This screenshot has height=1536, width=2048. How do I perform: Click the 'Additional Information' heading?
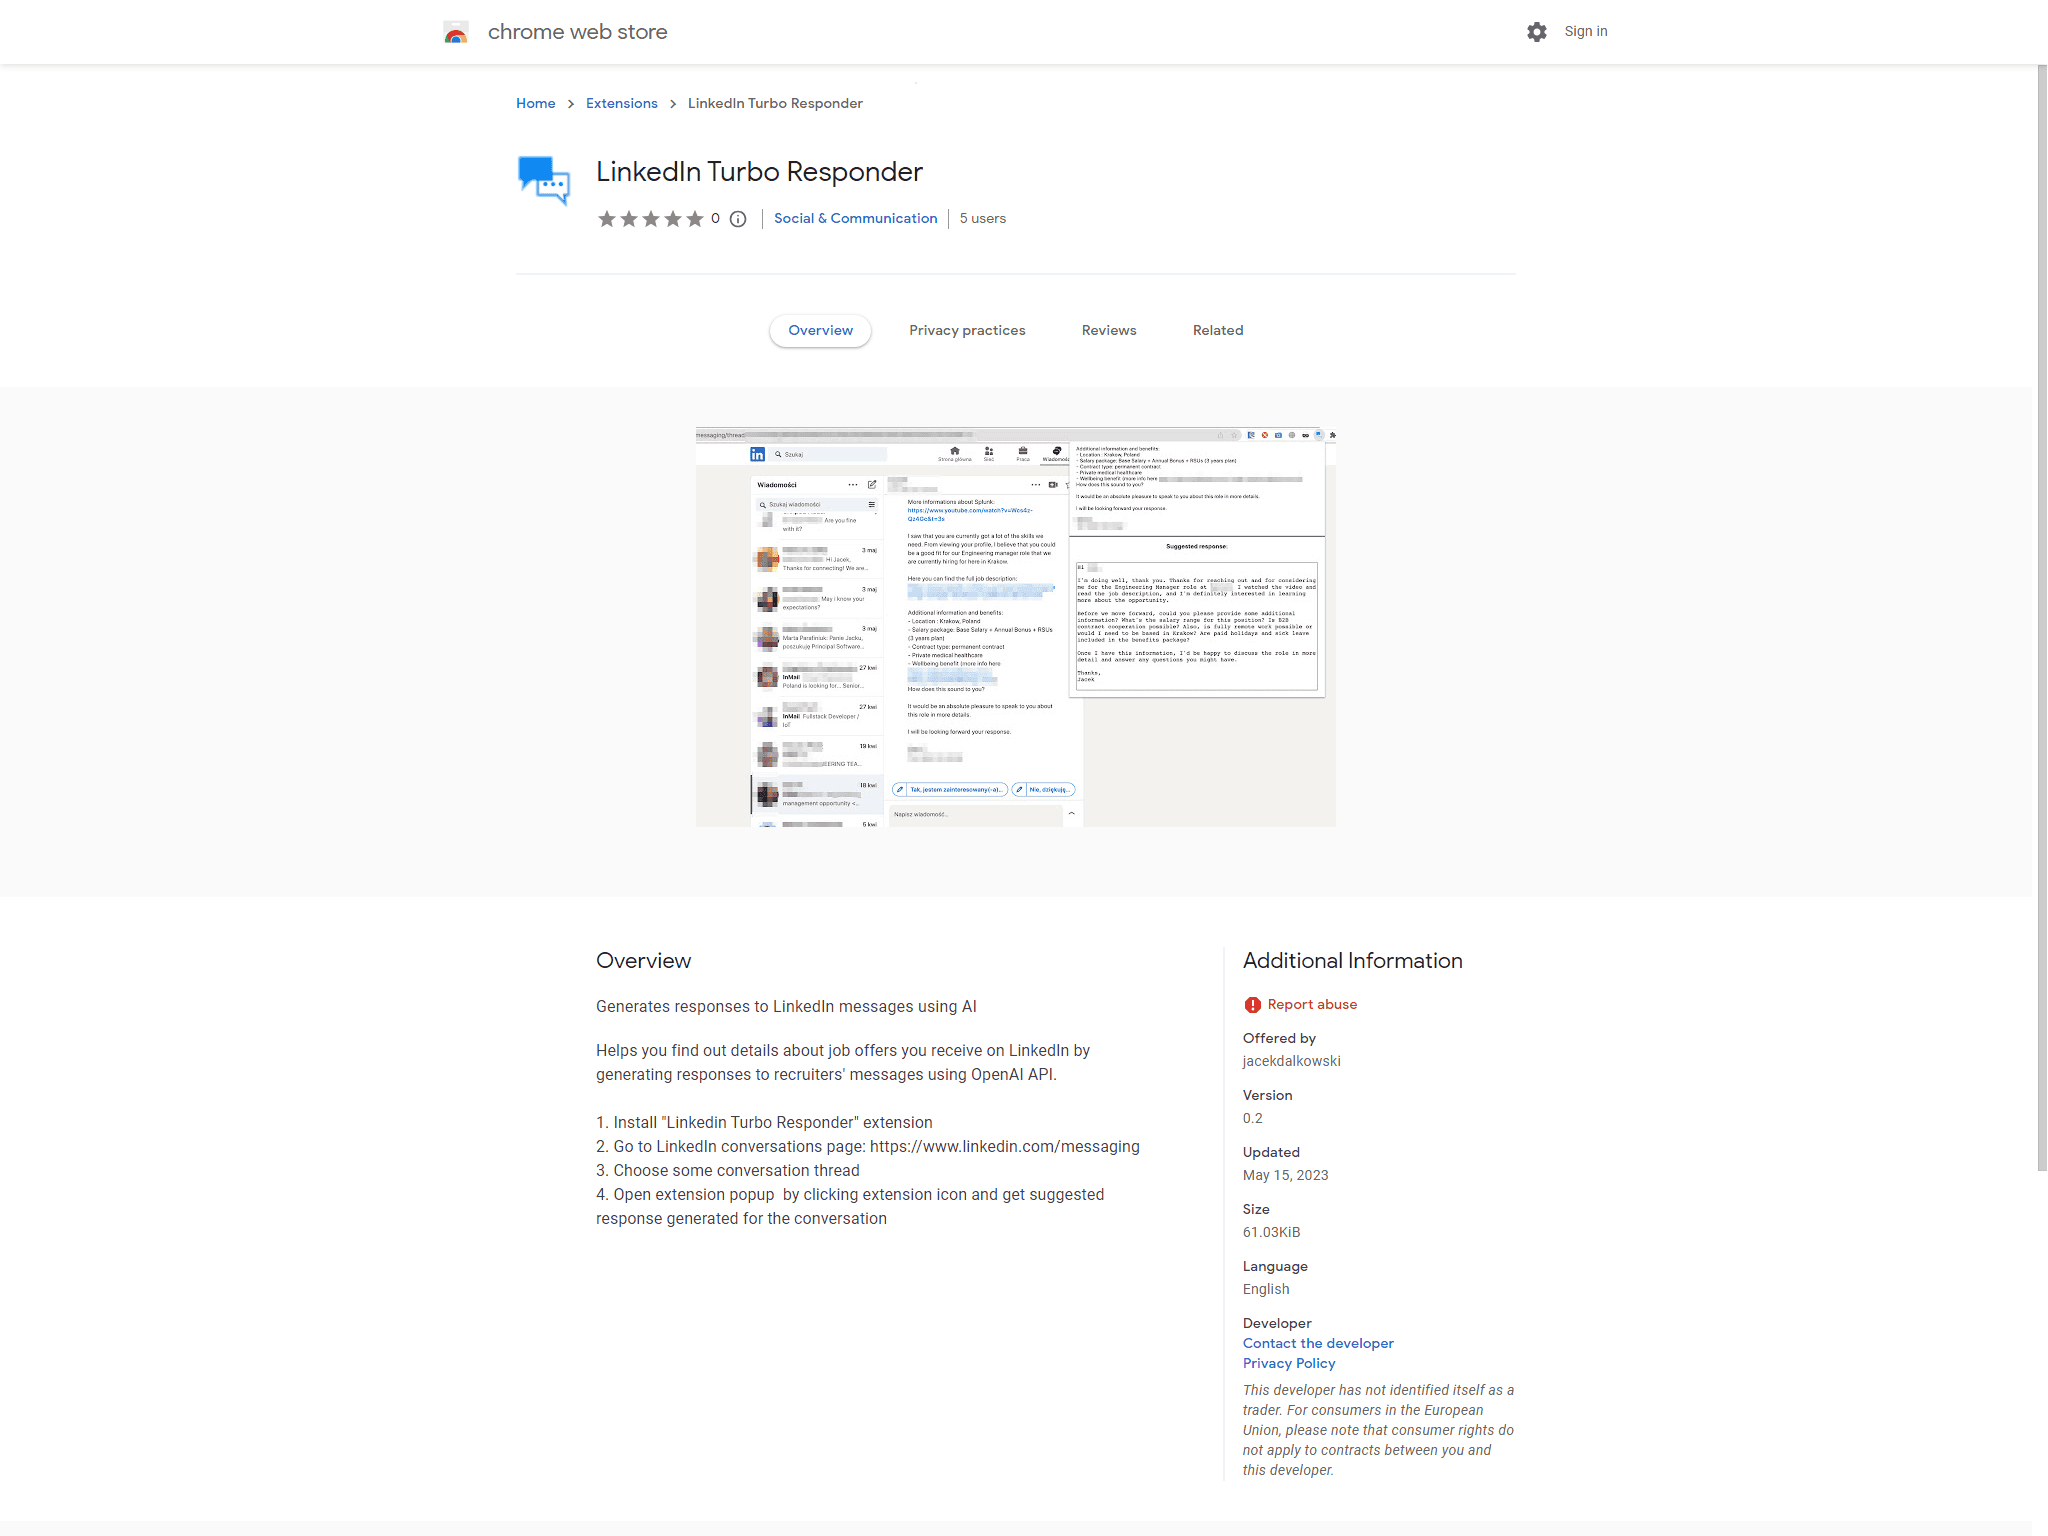point(1353,961)
